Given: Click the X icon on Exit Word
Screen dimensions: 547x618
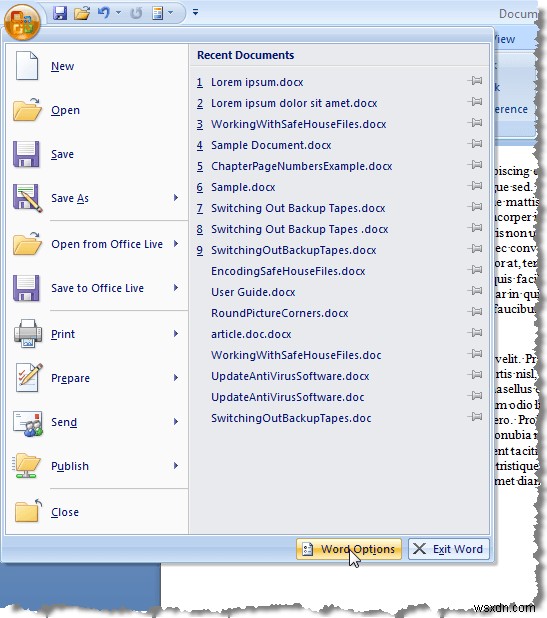Looking at the screenshot, I should 419,549.
